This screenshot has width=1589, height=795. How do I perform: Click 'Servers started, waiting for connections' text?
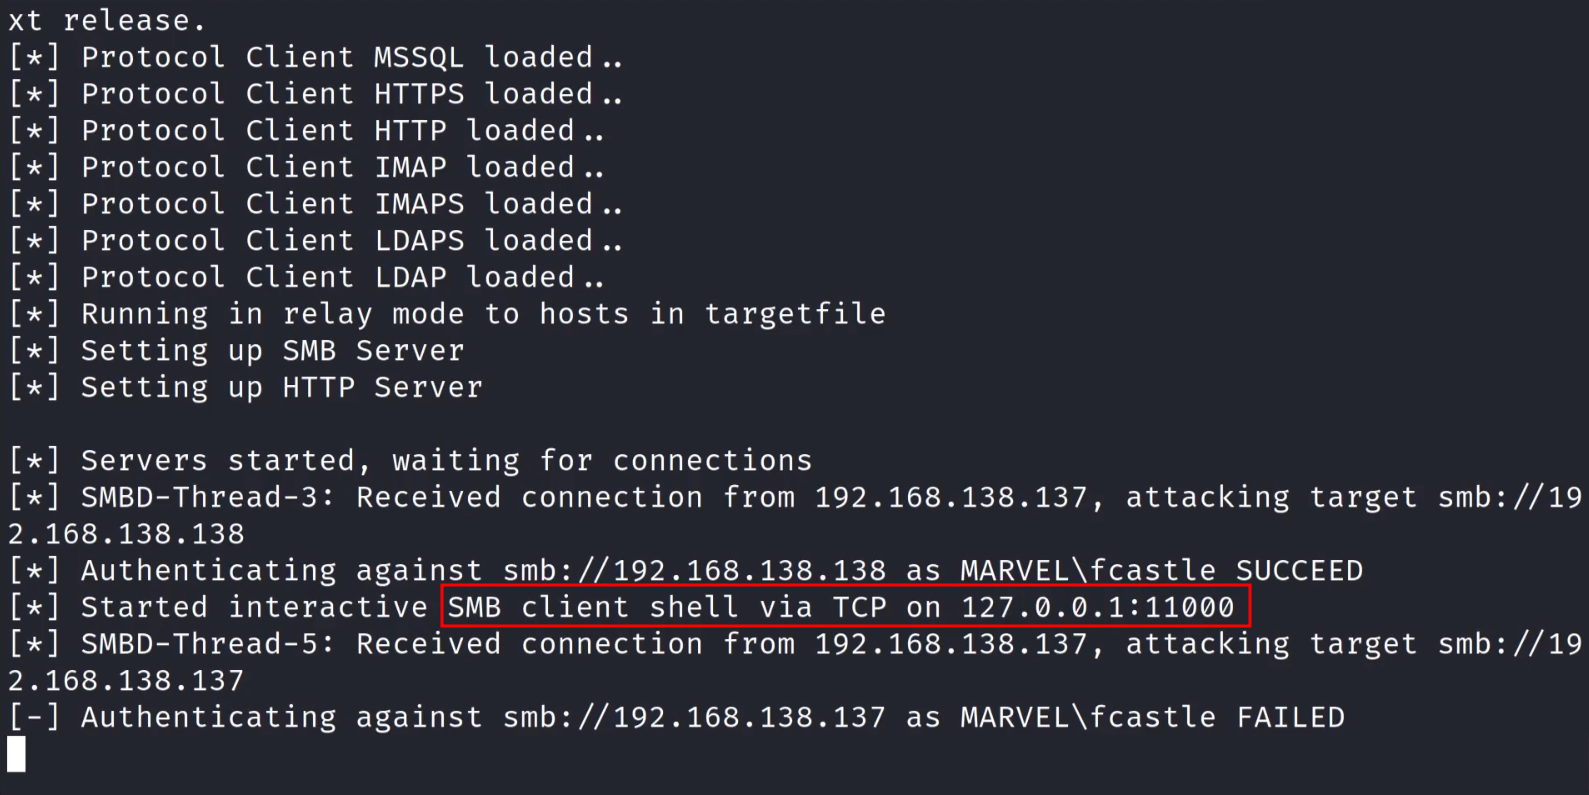tap(446, 460)
